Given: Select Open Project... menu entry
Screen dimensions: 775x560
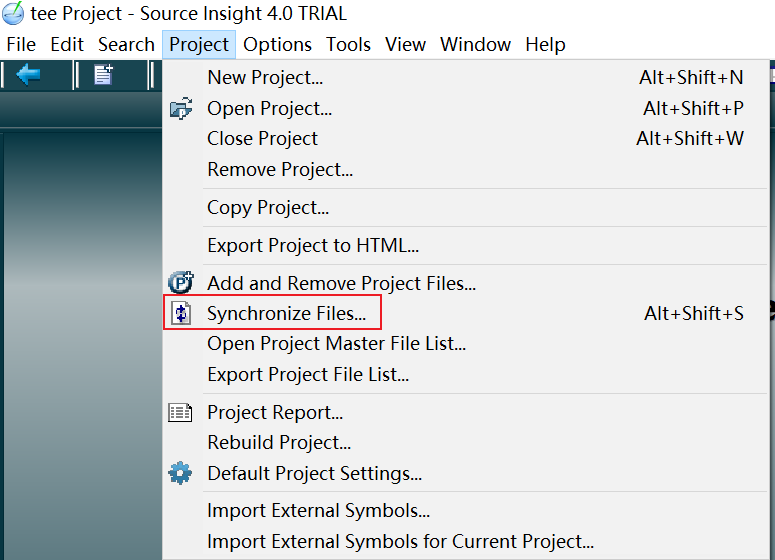Looking at the screenshot, I should 465,108.
